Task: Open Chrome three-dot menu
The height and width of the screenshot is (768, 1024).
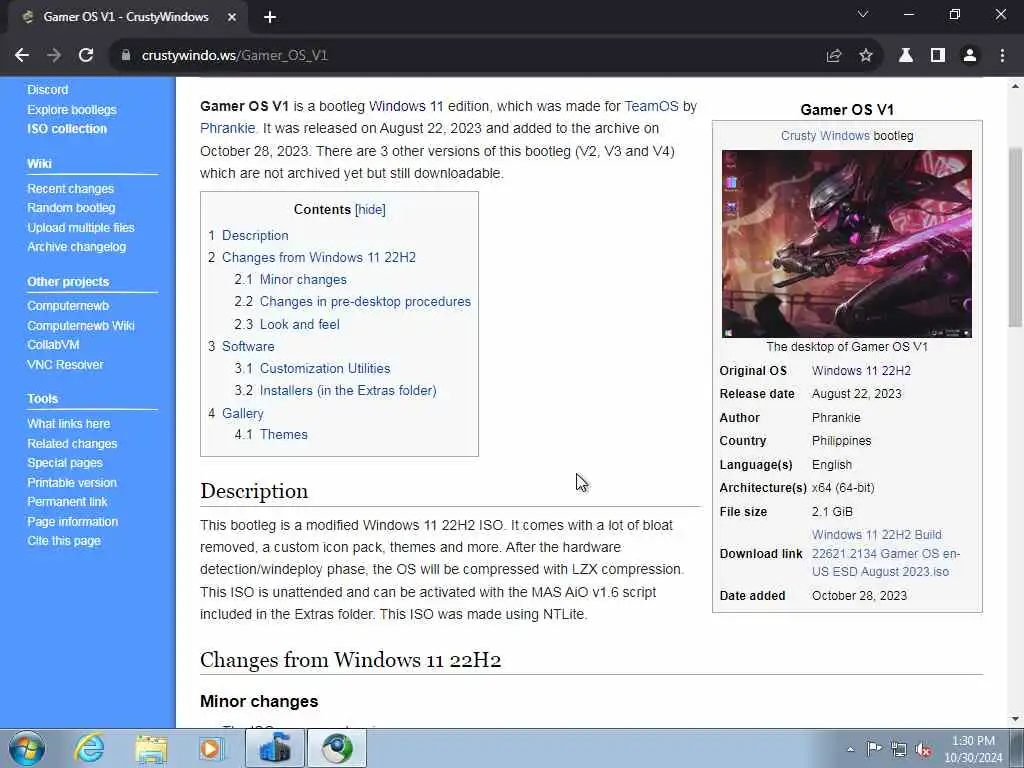Action: click(x=1002, y=56)
